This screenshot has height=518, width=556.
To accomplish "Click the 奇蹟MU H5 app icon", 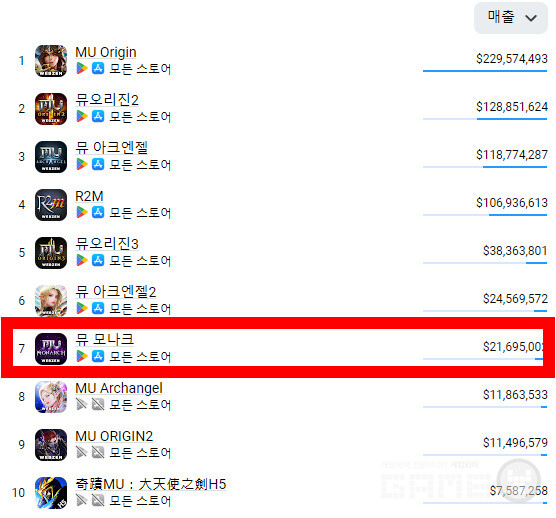I will tap(51, 493).
